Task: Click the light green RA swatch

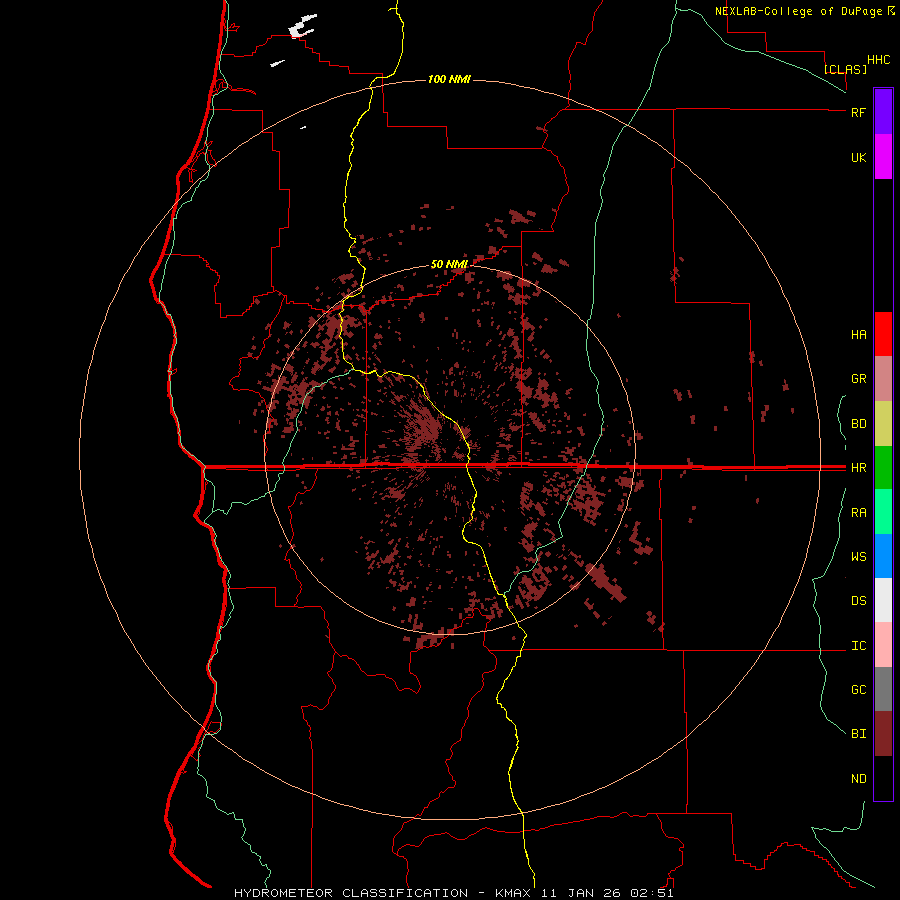Action: (883, 512)
